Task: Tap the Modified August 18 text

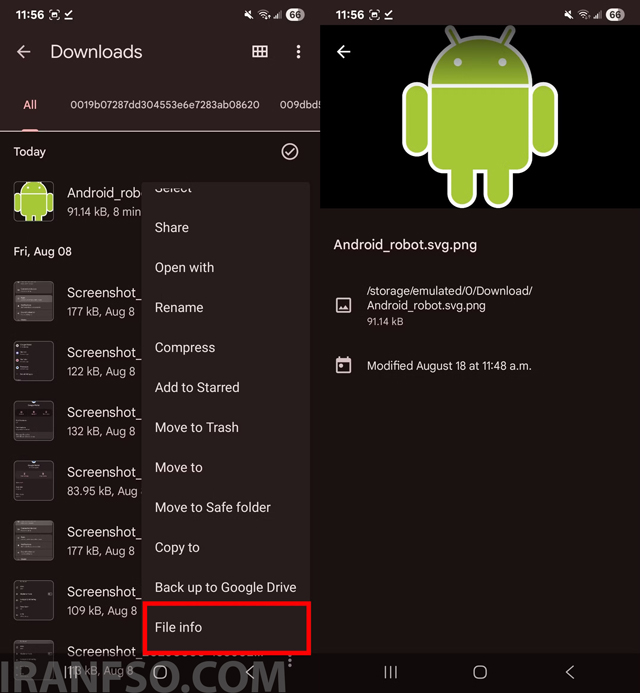Action: 449,366
